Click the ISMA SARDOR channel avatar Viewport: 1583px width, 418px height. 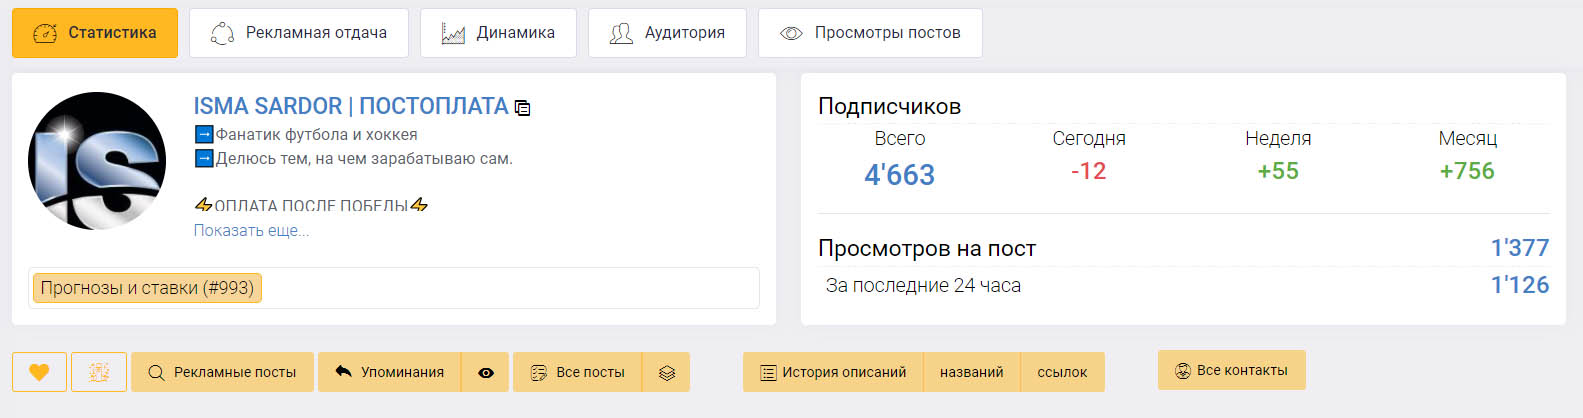97,161
